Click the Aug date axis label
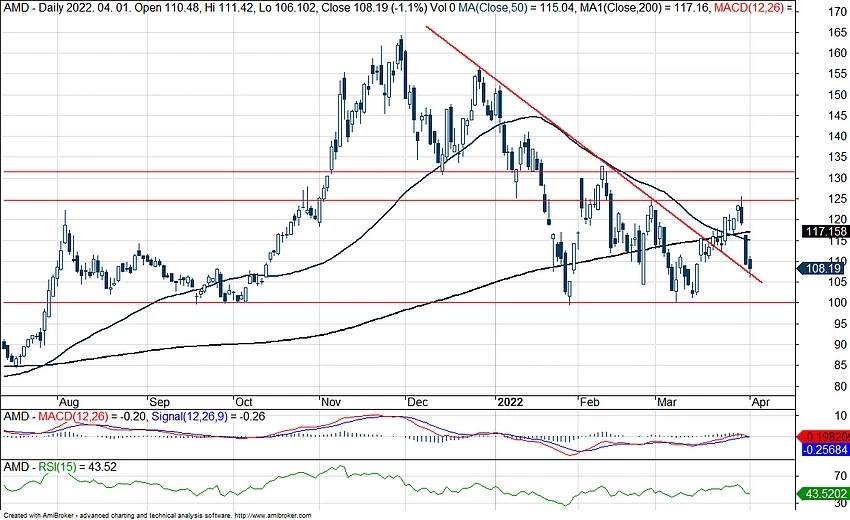The width and height of the screenshot is (850, 520). tap(69, 402)
